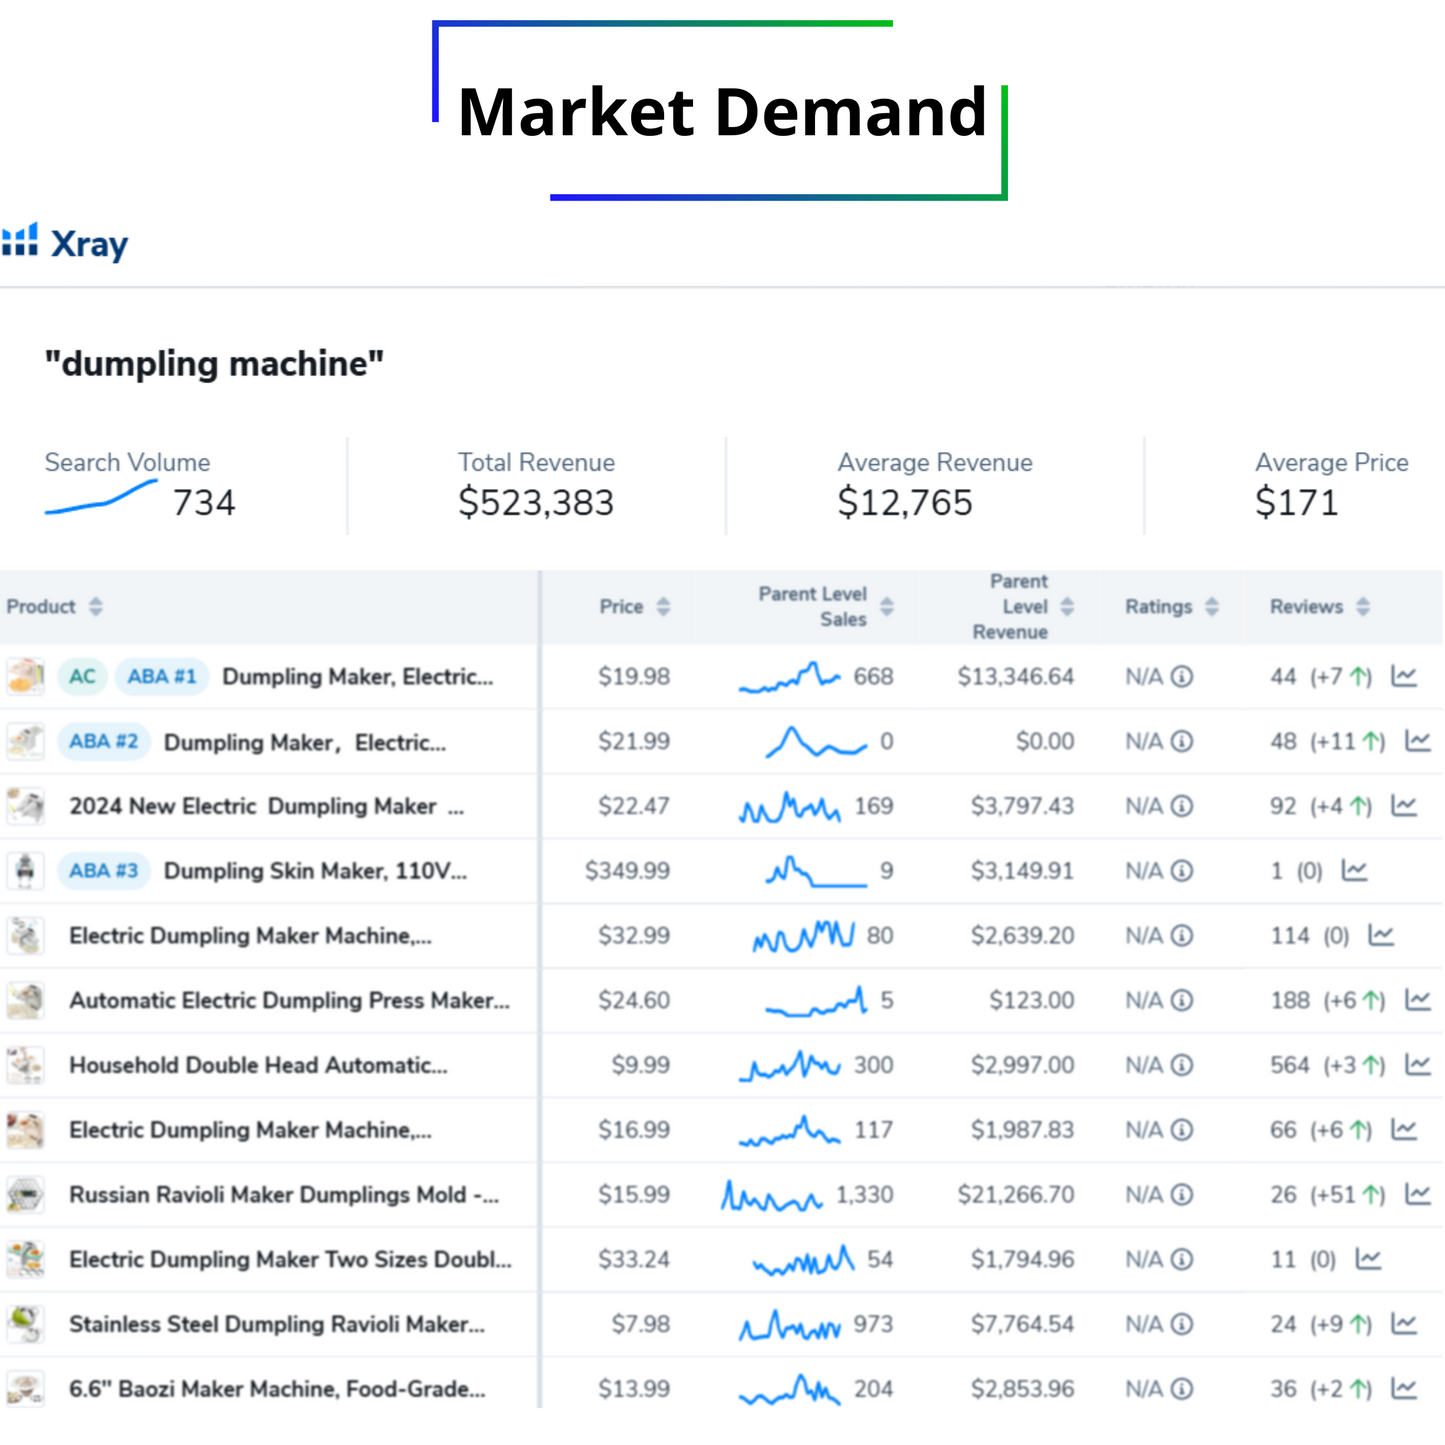Open review chart icon for $21.99 product
Image resolution: width=1445 pixels, height=1445 pixels.
pos(1418,741)
